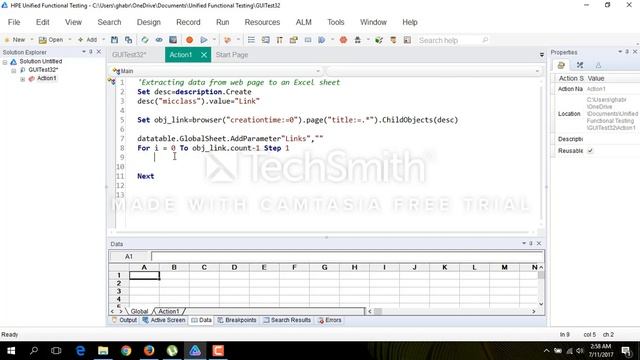This screenshot has width=640, height=360.
Task: Open the Resources menu
Action: tap(262, 22)
